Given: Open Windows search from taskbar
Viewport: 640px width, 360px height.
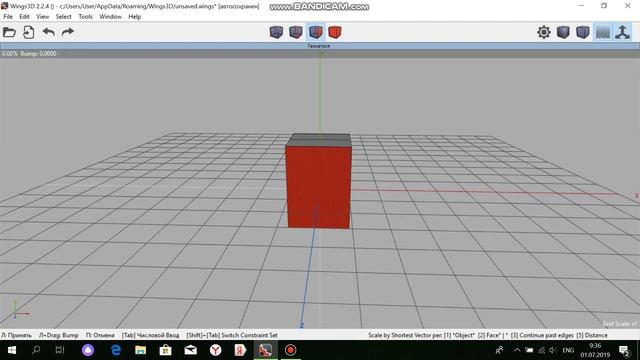Looking at the screenshot, I should pyautogui.click(x=36, y=350).
